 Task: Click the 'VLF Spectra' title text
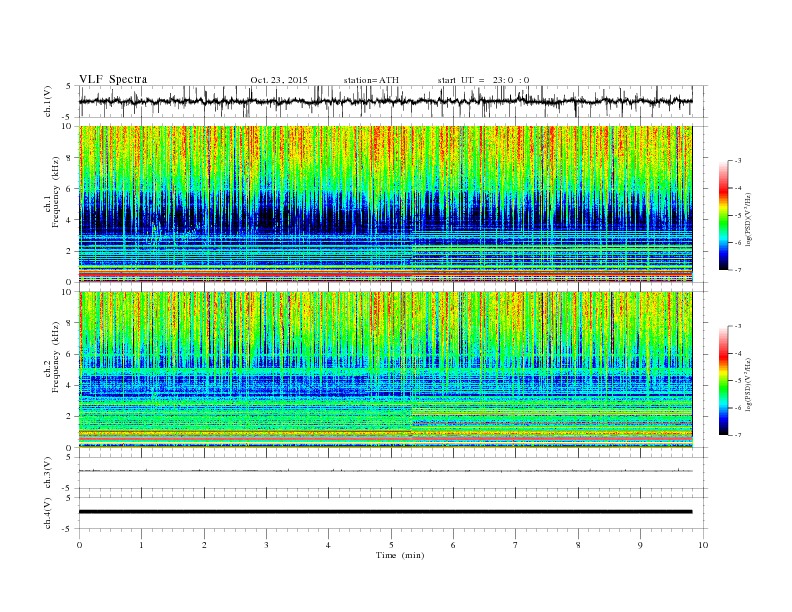[x=113, y=79]
